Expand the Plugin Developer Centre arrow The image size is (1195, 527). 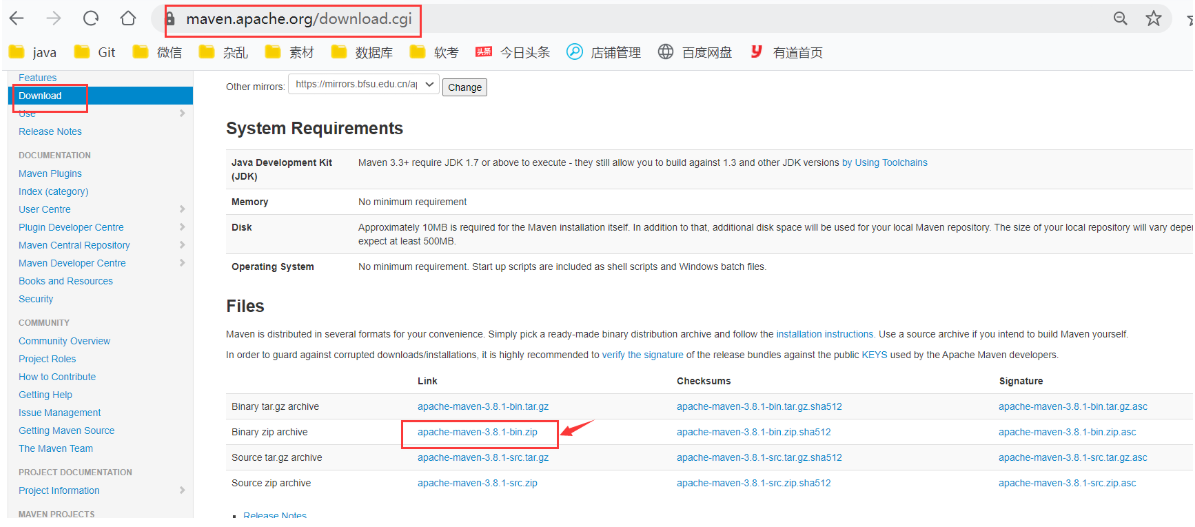click(x=182, y=227)
